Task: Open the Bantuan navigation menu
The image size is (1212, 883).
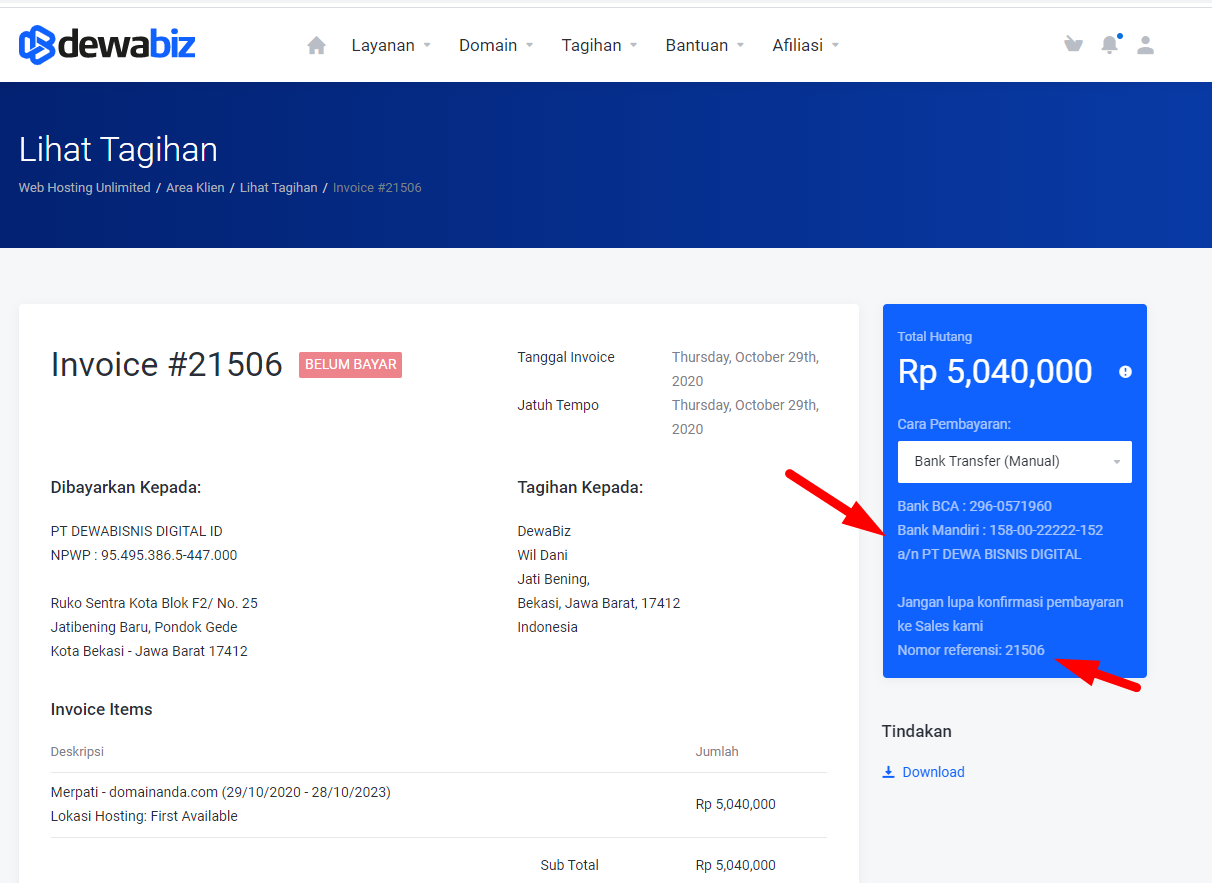Action: point(704,45)
